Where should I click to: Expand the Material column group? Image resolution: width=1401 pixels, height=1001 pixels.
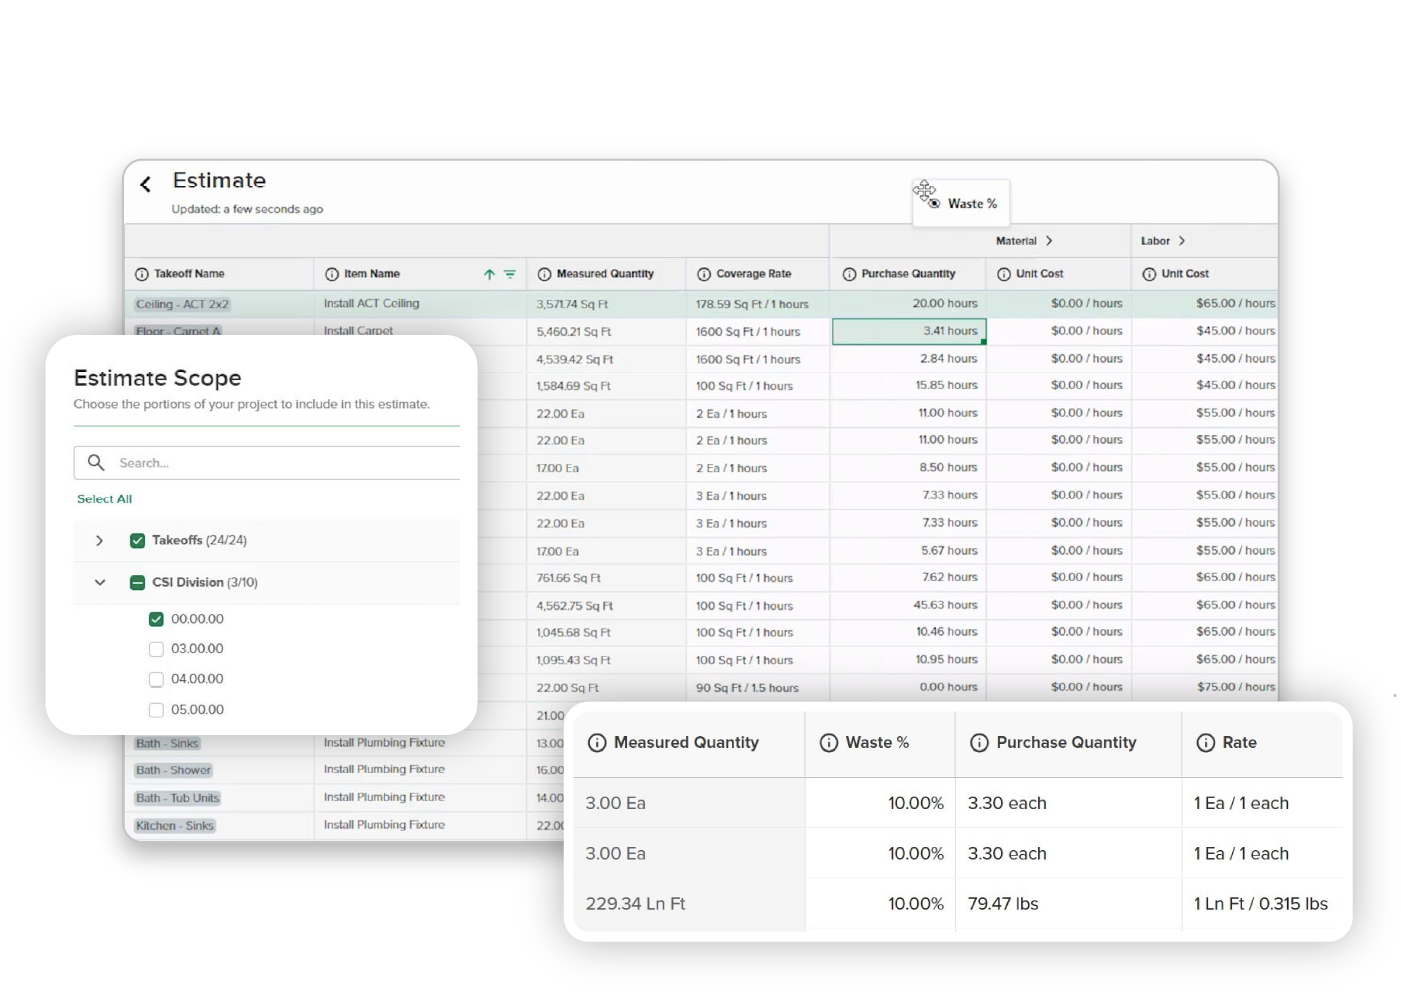click(x=1049, y=241)
